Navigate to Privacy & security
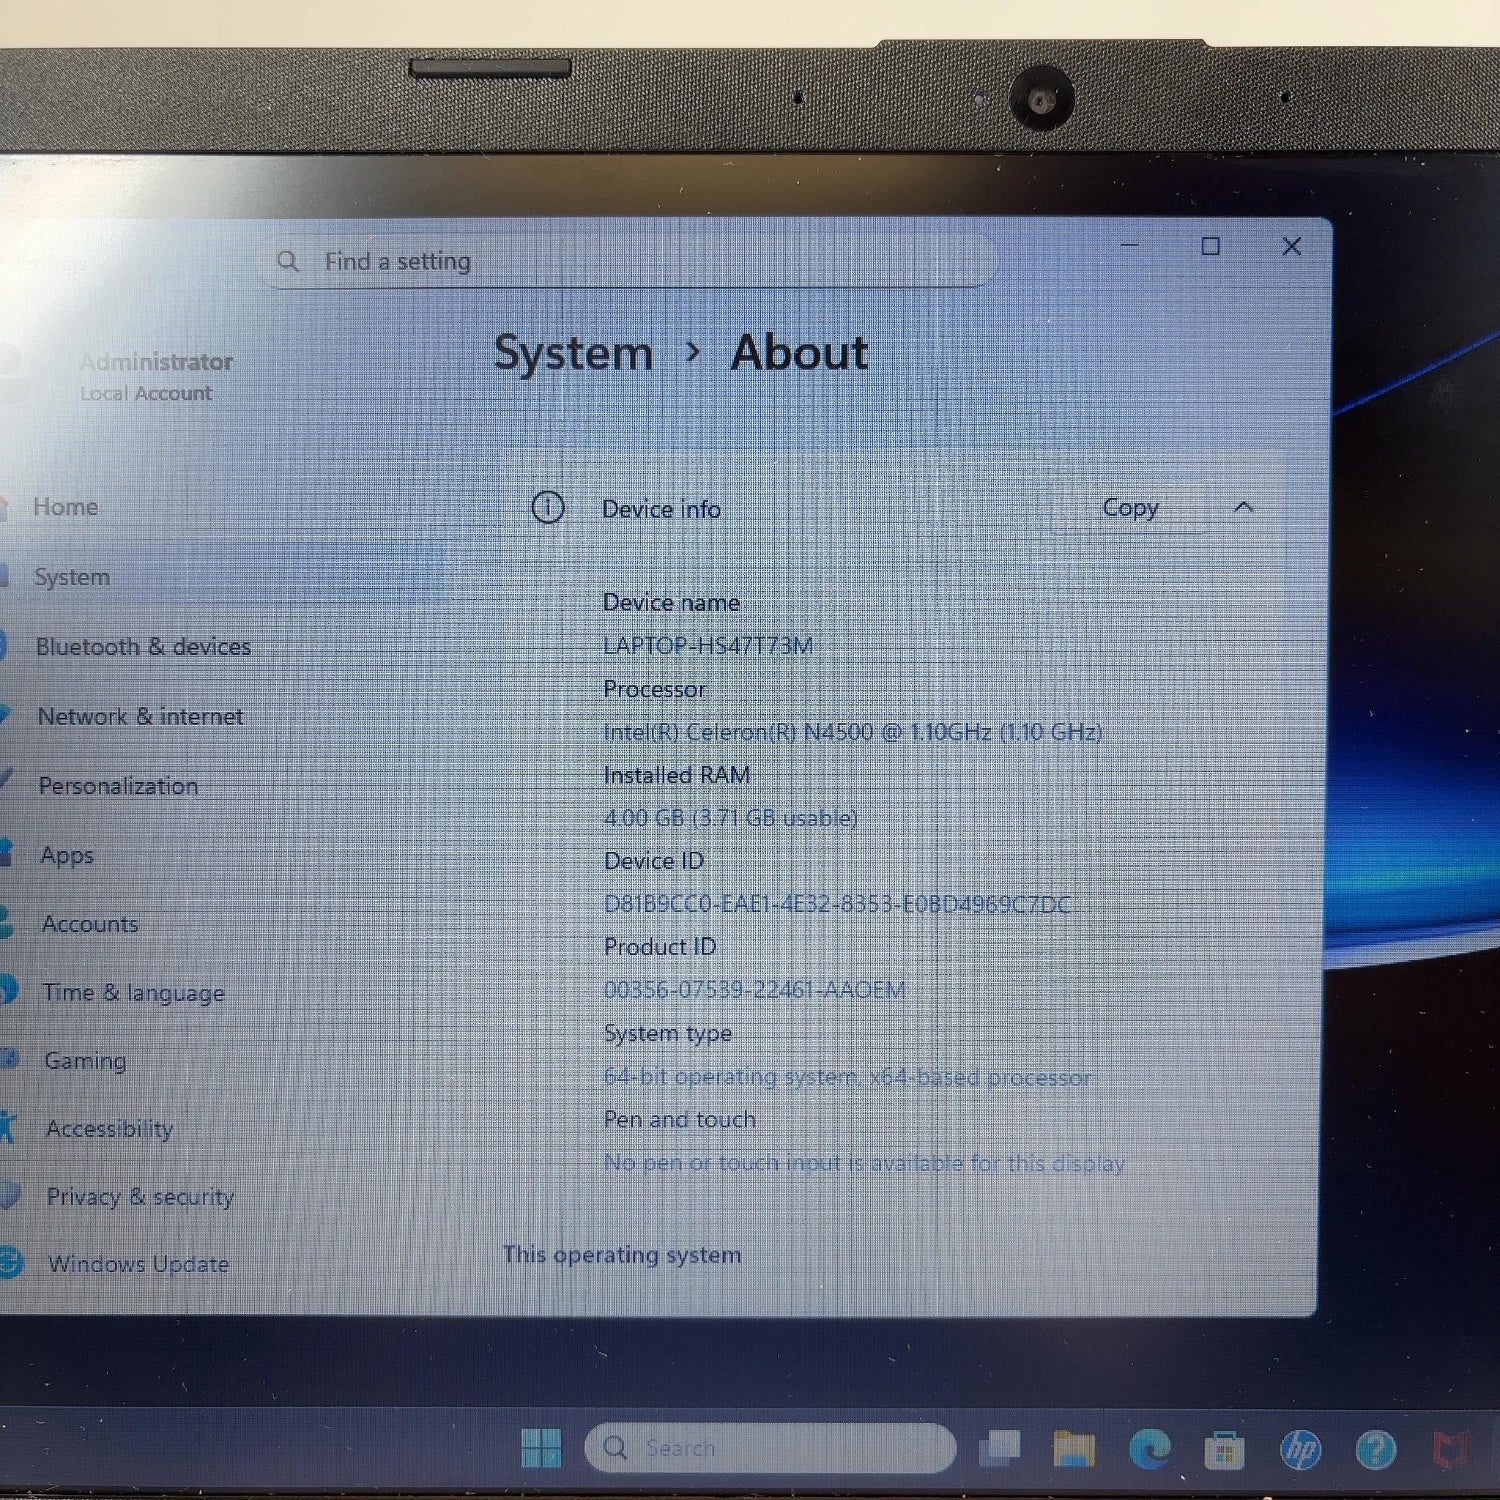Image resolution: width=1500 pixels, height=1500 pixels. point(140,1196)
